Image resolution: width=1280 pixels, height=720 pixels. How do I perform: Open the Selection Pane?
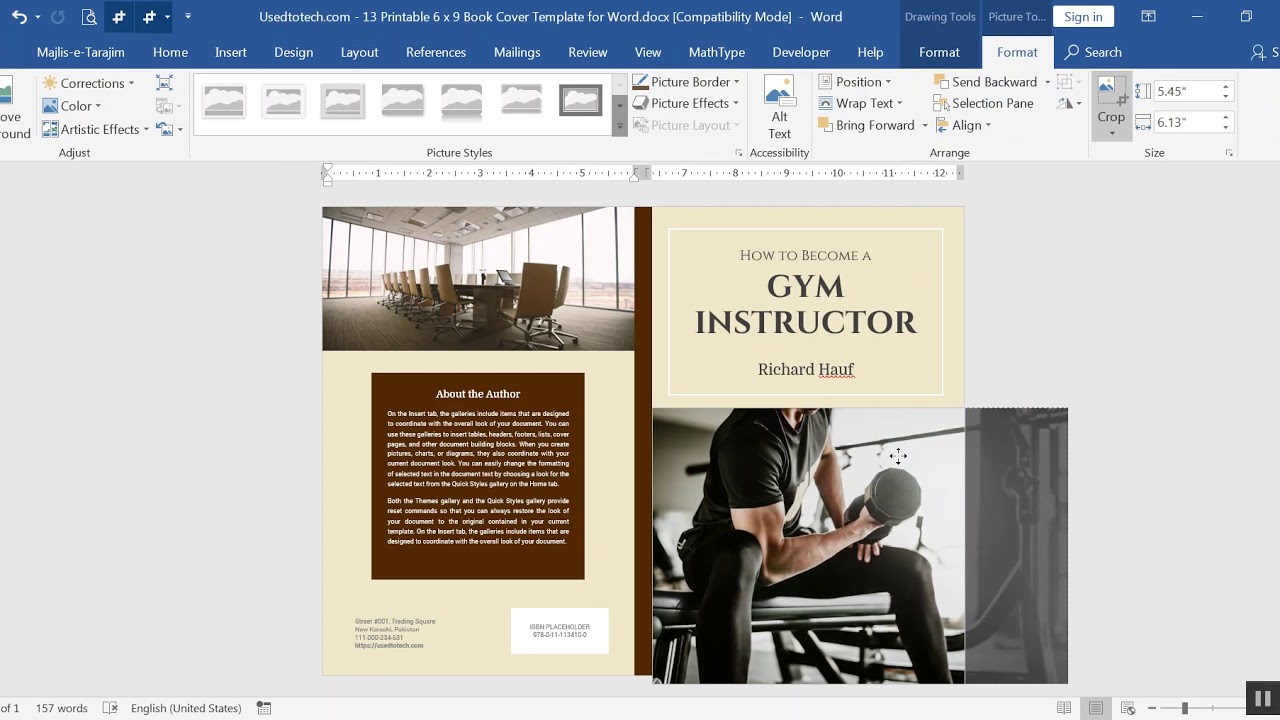pos(983,103)
